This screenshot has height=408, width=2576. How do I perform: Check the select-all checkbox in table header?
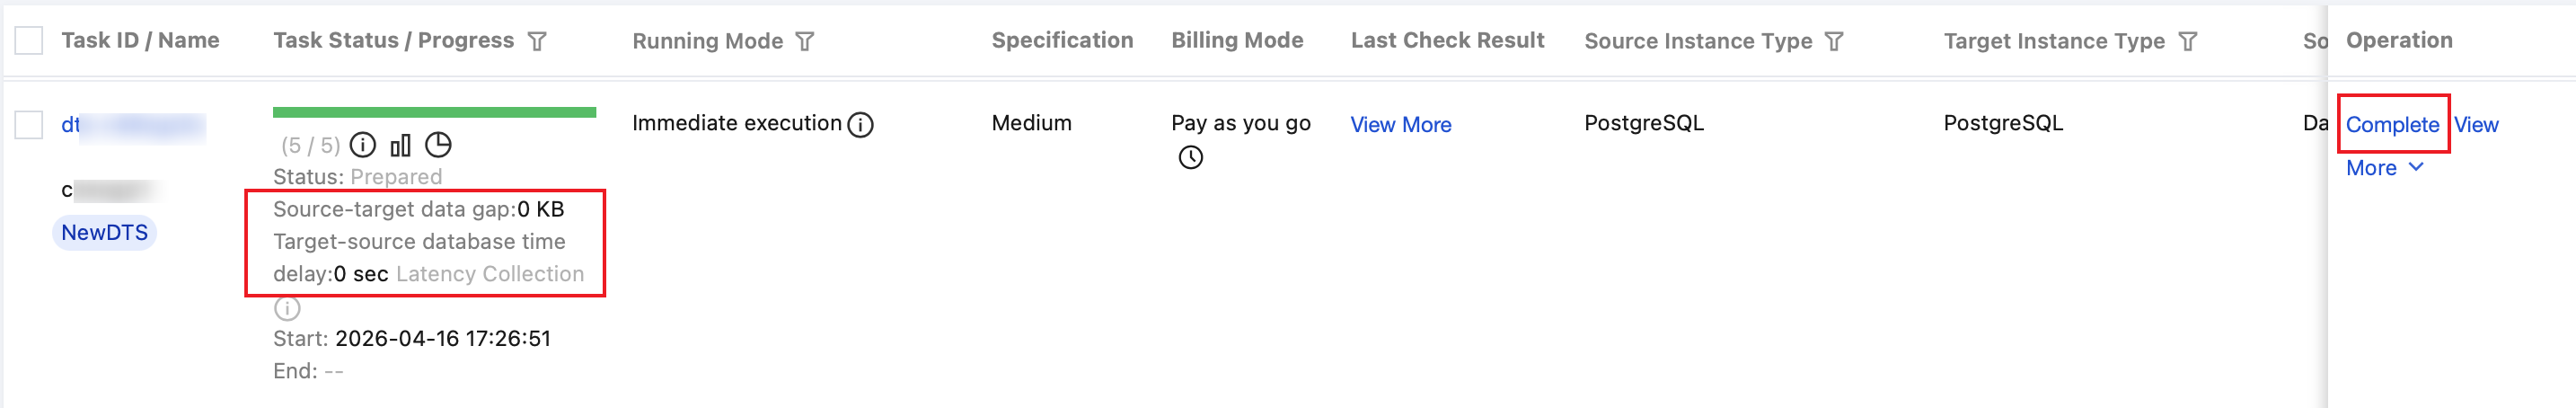[x=29, y=41]
